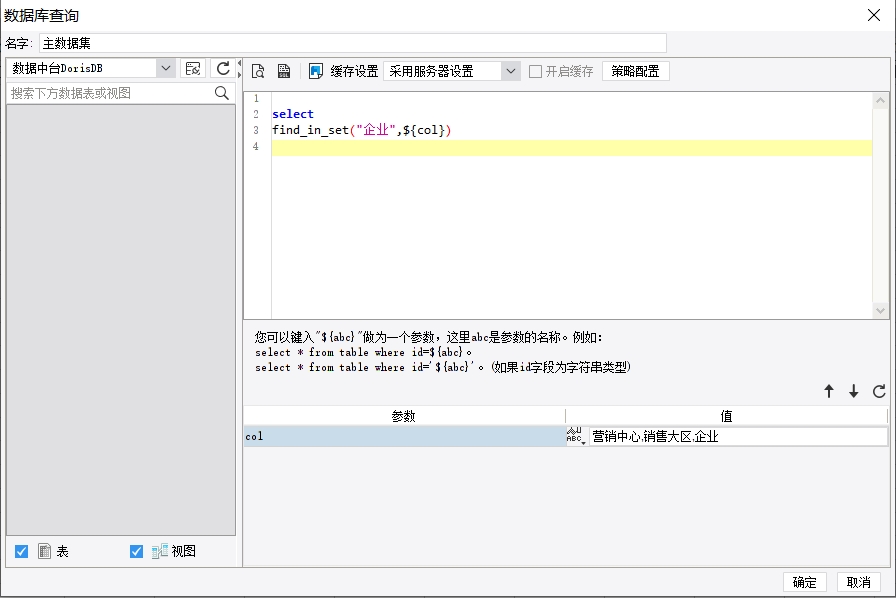The width and height of the screenshot is (896, 598).
Task: Enable the 开启缓存 checkbox
Action: [535, 71]
